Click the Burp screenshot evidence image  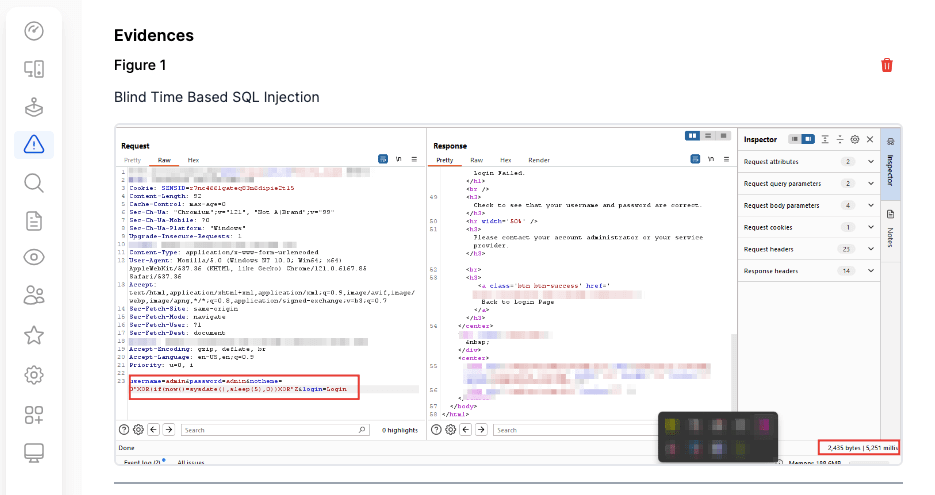pyautogui.click(x=508, y=295)
